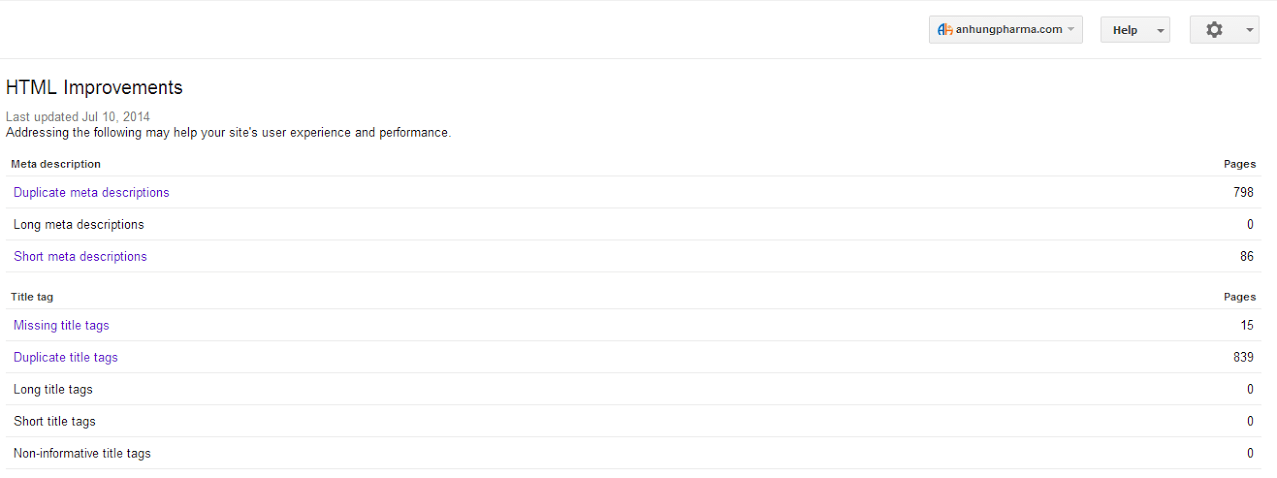Viewport: 1277px width, 478px height.
Task: Click the 798 pages count
Action: [1243, 193]
